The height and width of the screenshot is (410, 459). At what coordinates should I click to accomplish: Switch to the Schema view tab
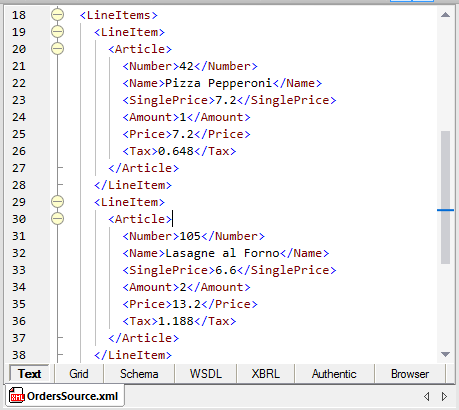tap(139, 374)
